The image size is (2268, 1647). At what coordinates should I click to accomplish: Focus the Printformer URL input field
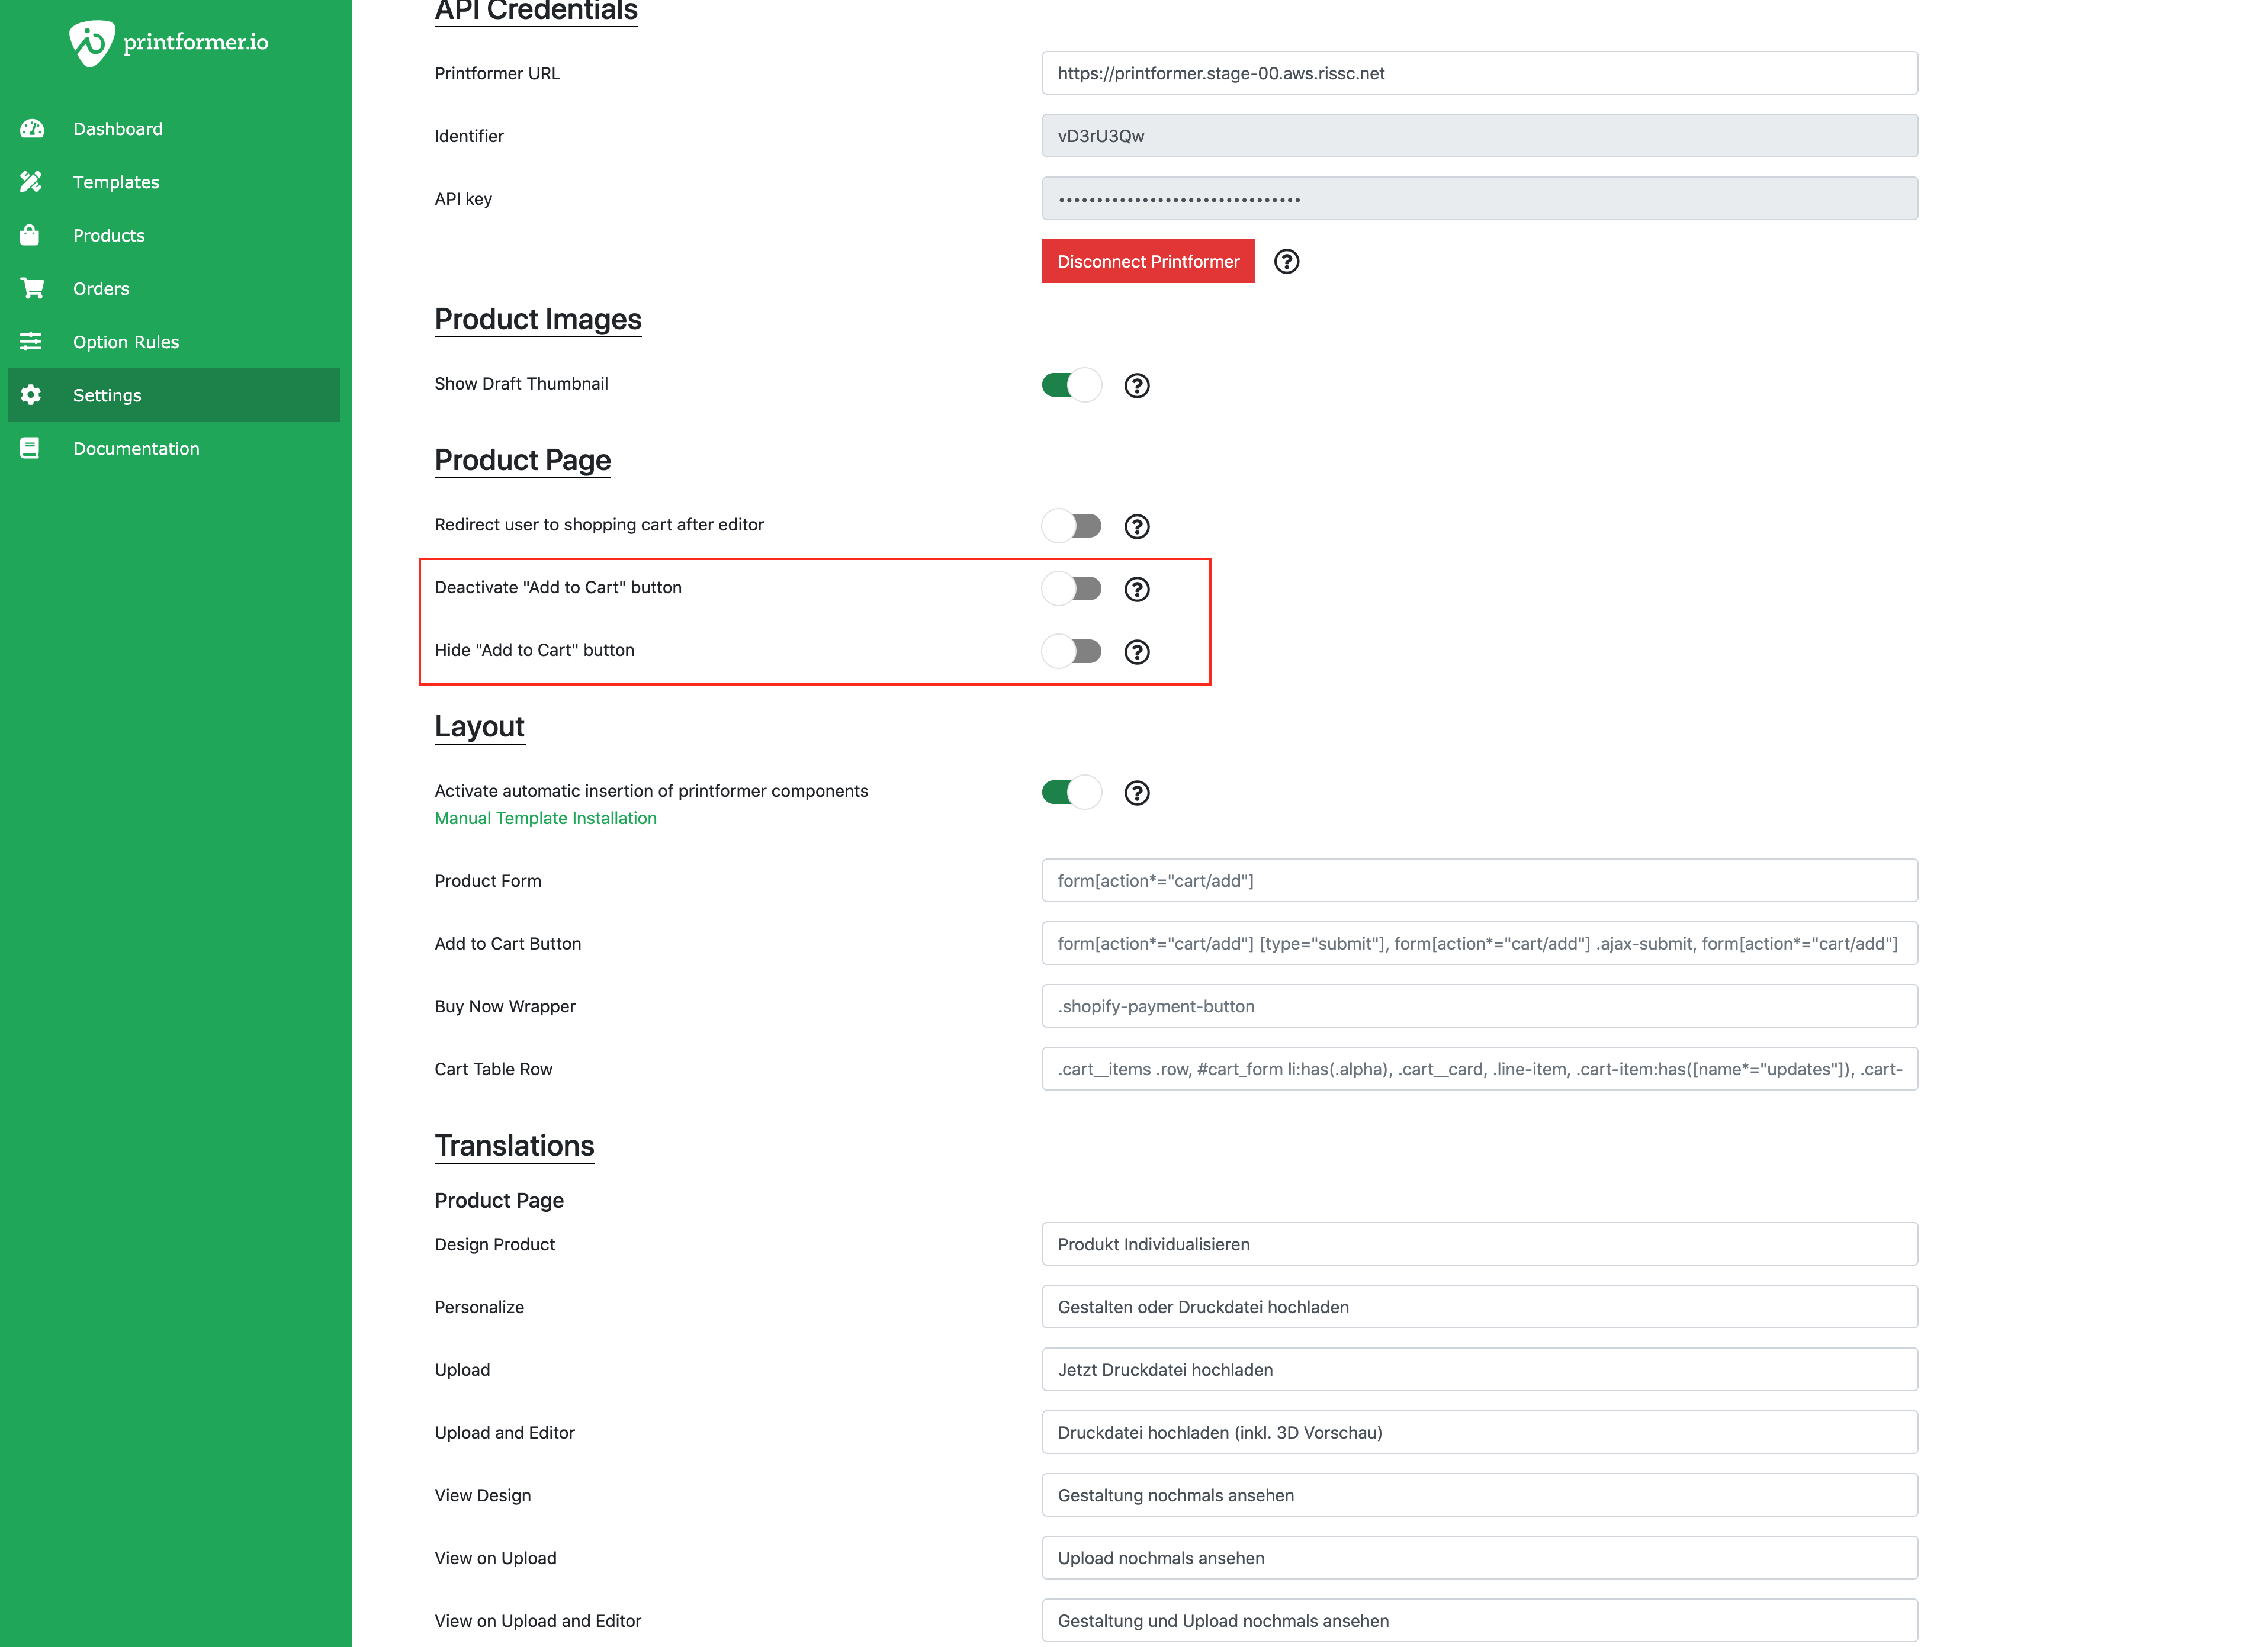1479,73
